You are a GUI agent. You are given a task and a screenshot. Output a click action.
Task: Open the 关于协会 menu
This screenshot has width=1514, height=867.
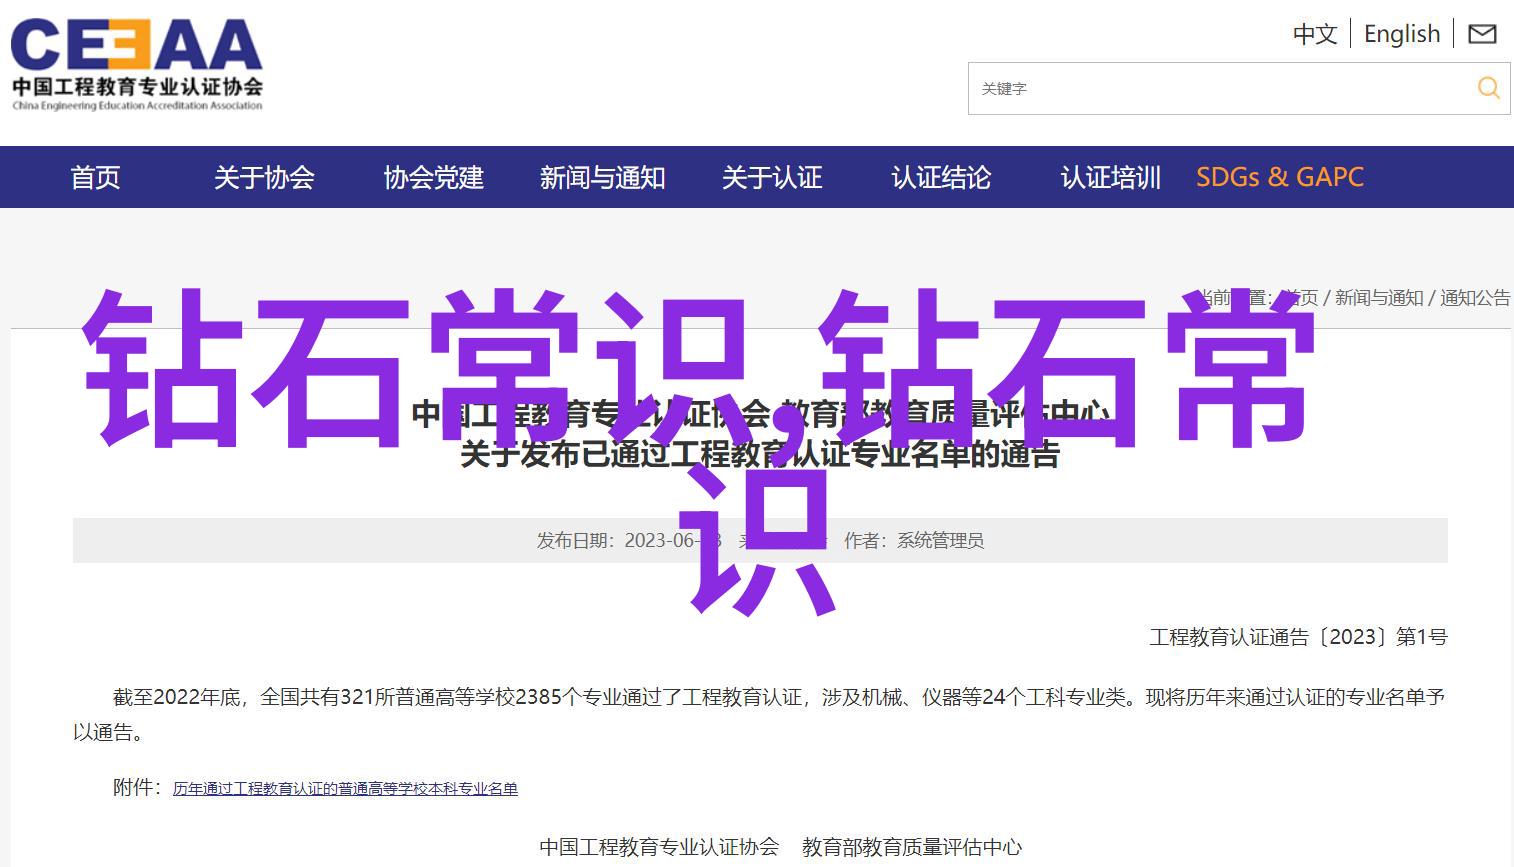(264, 177)
